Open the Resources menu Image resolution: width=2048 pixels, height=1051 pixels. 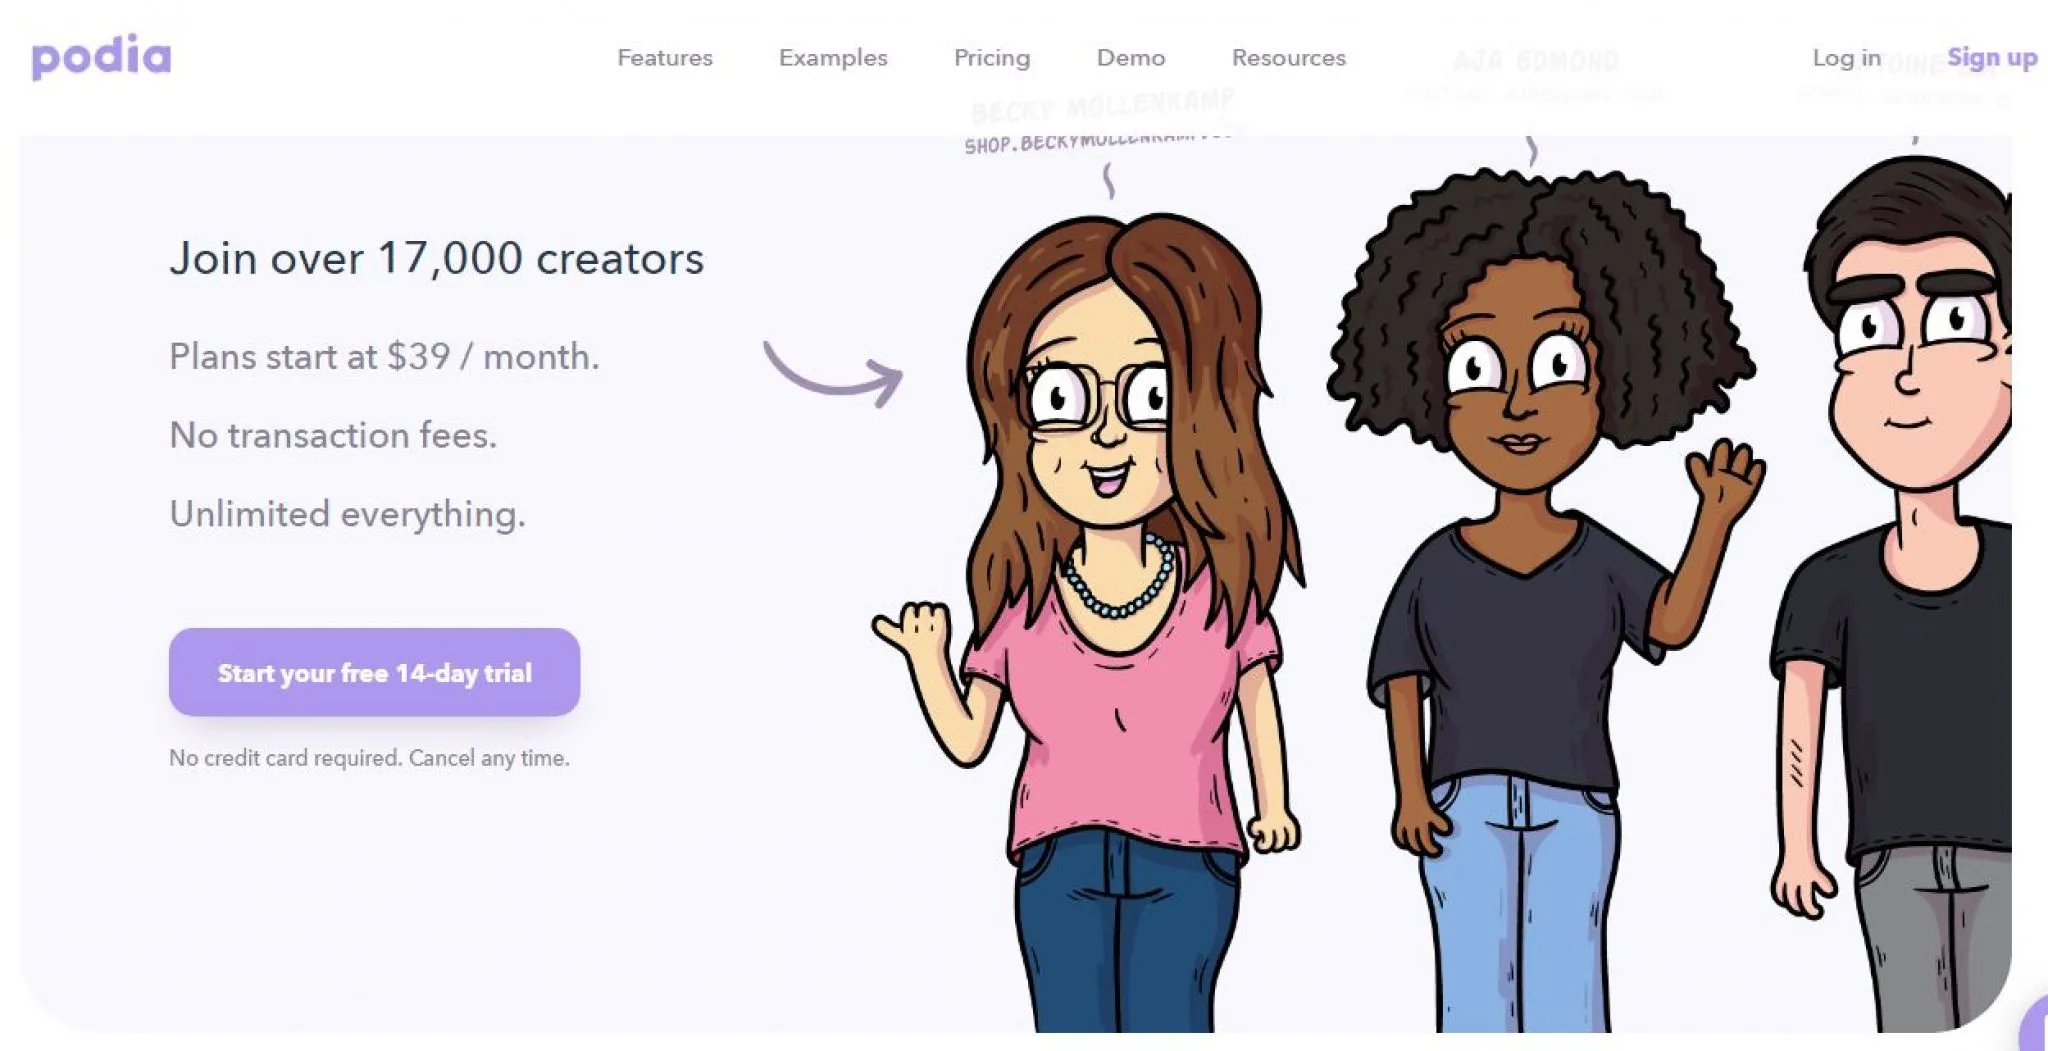click(x=1289, y=58)
